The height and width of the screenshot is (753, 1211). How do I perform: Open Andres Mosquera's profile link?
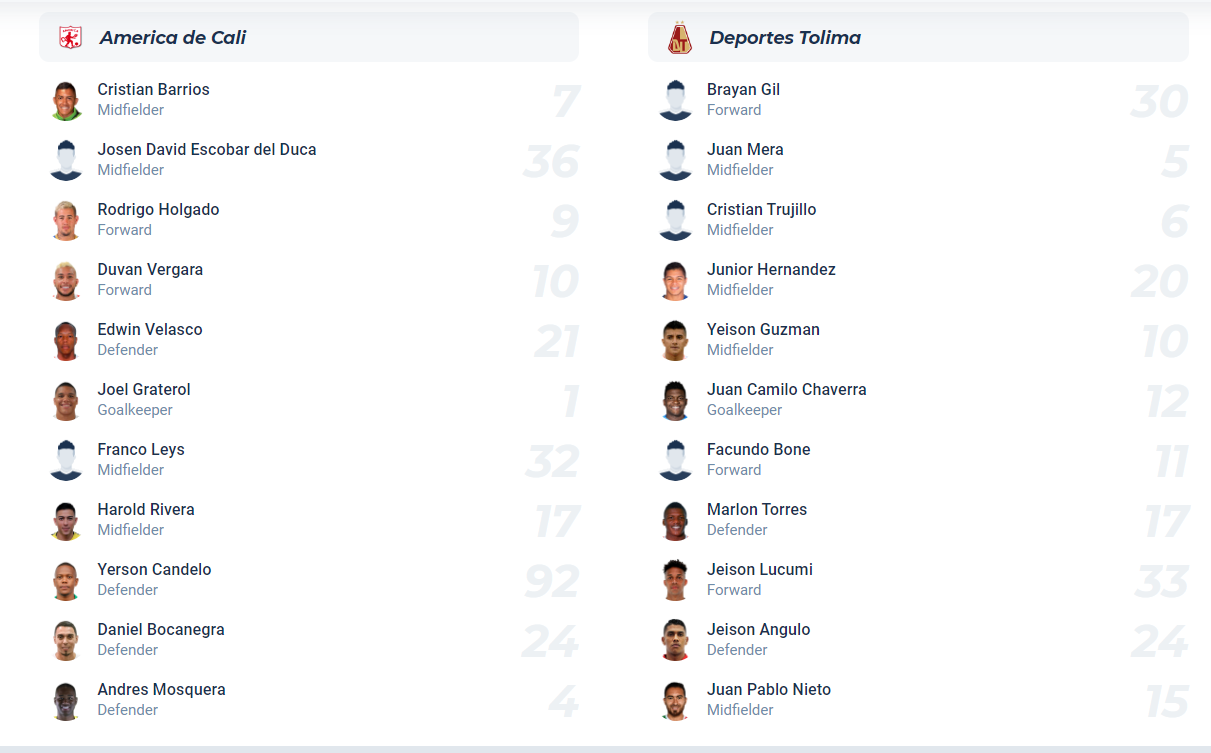[161, 690]
